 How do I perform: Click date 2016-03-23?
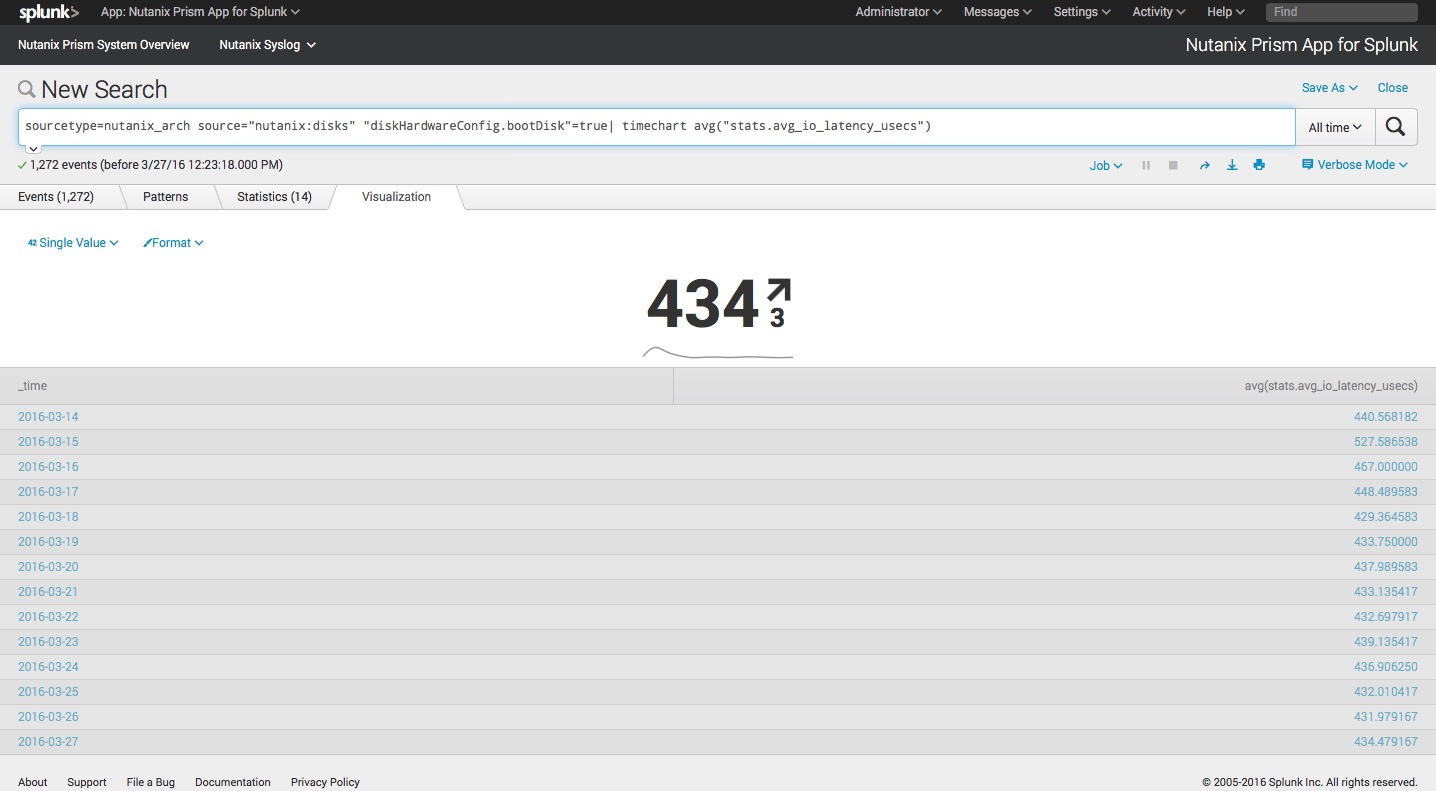click(x=48, y=642)
